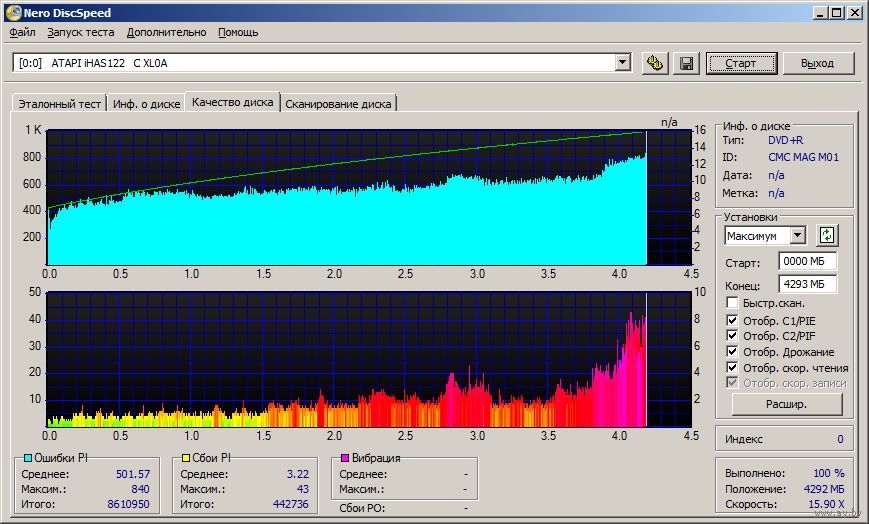Select the Качество диска tab
This screenshot has width=869, height=524.
coord(232,102)
